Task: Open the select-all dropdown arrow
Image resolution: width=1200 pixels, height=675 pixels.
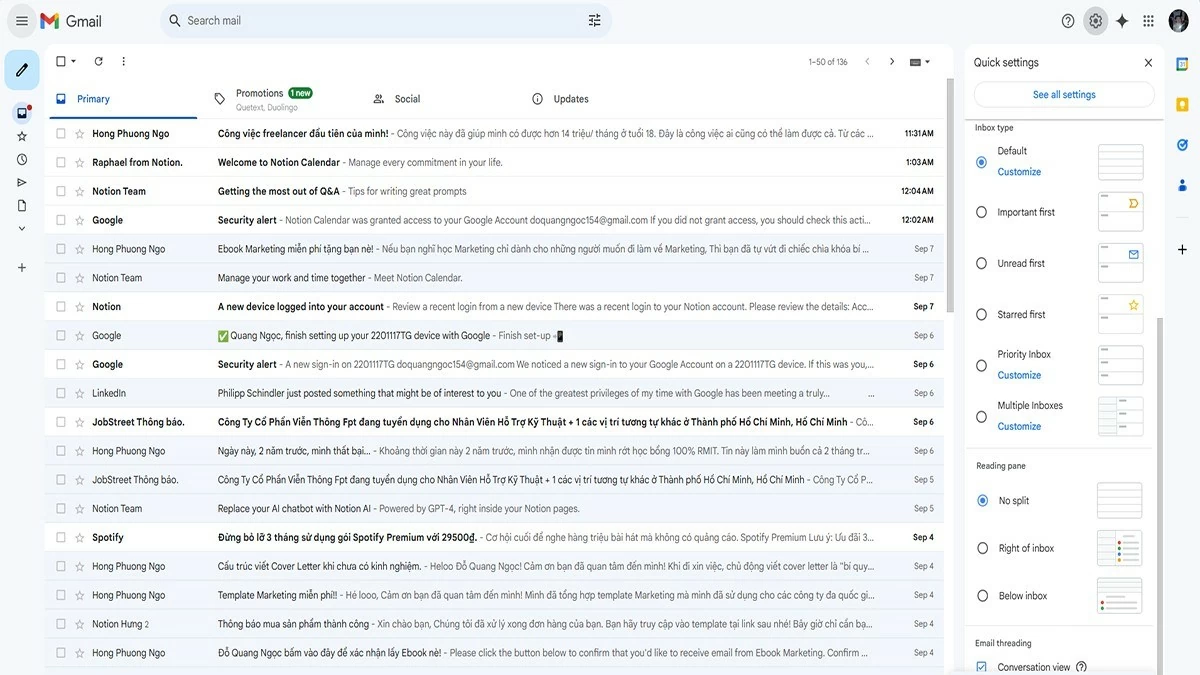Action: 74,60
